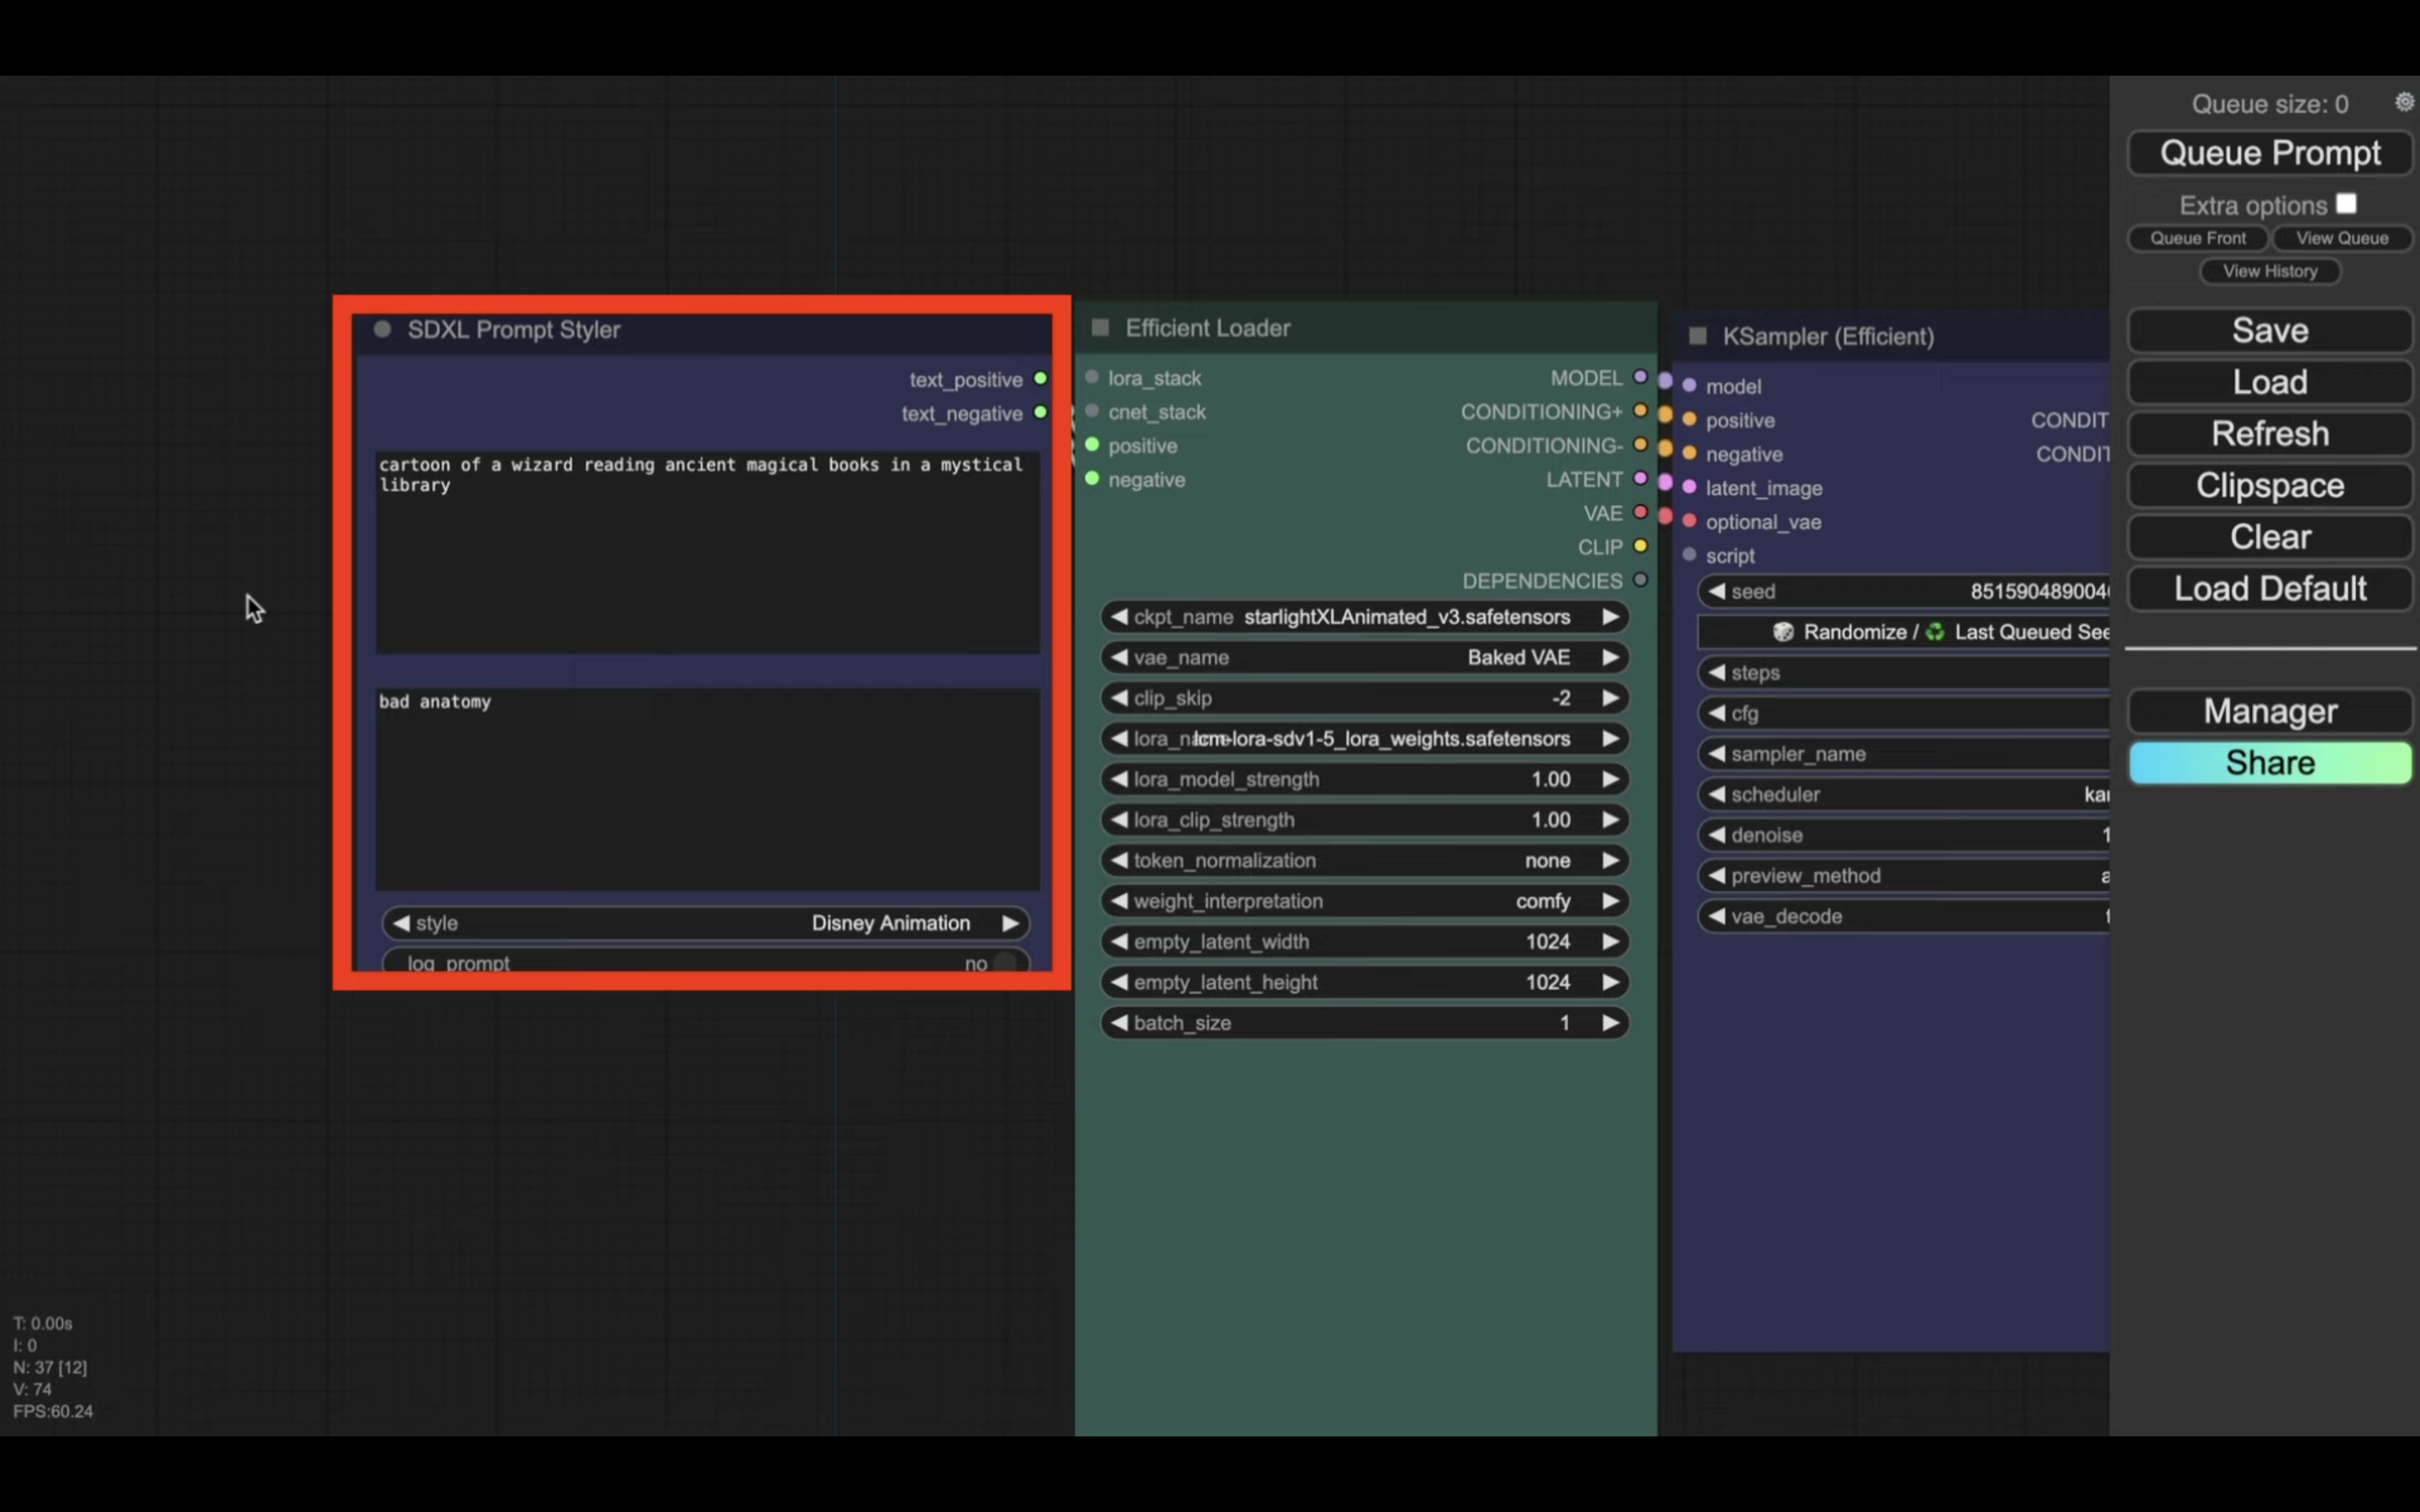Open lora_name selector
The height and width of the screenshot is (1512, 2420).
tap(1365, 739)
